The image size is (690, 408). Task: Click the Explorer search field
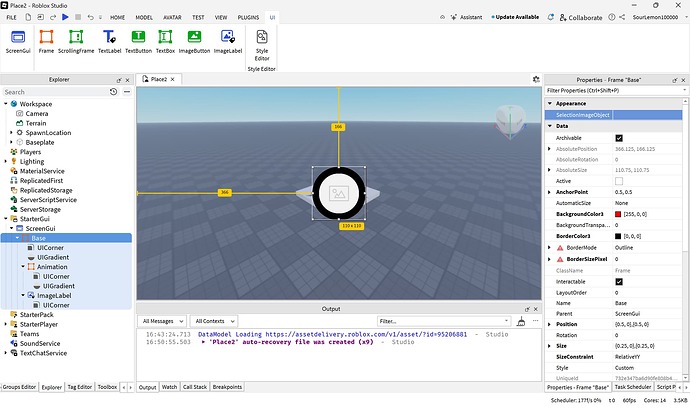pyautogui.click(x=55, y=92)
